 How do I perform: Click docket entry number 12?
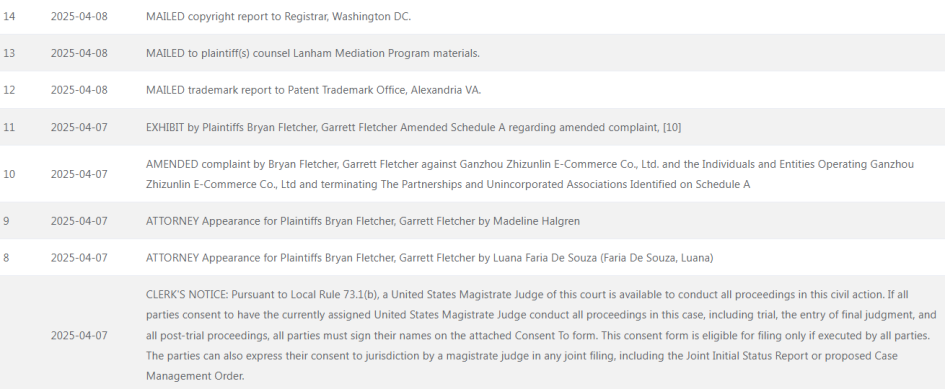tap(9, 90)
